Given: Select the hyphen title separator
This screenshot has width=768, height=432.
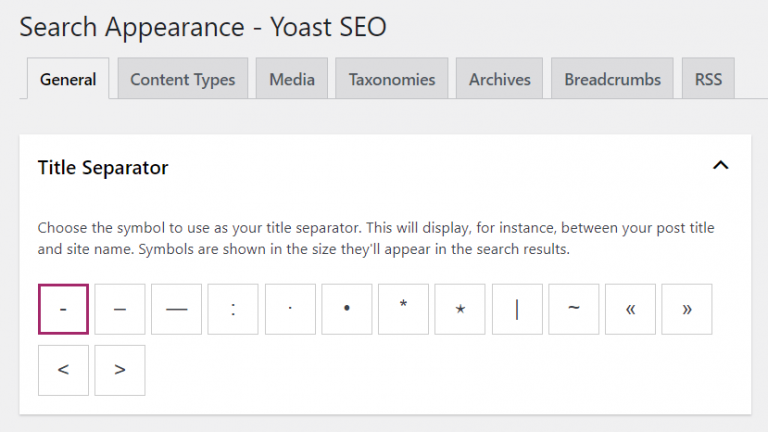Looking at the screenshot, I should click(63, 309).
